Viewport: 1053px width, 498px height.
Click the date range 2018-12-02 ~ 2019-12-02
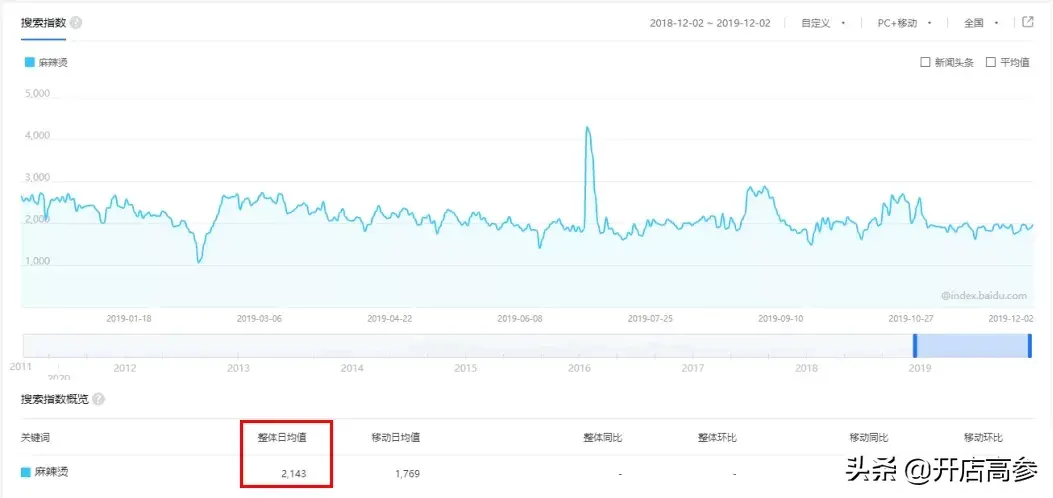pos(711,23)
